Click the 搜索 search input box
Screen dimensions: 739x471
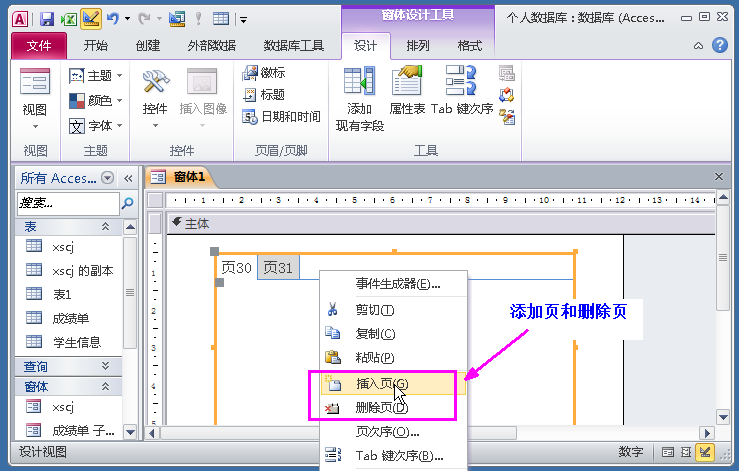tap(68, 203)
